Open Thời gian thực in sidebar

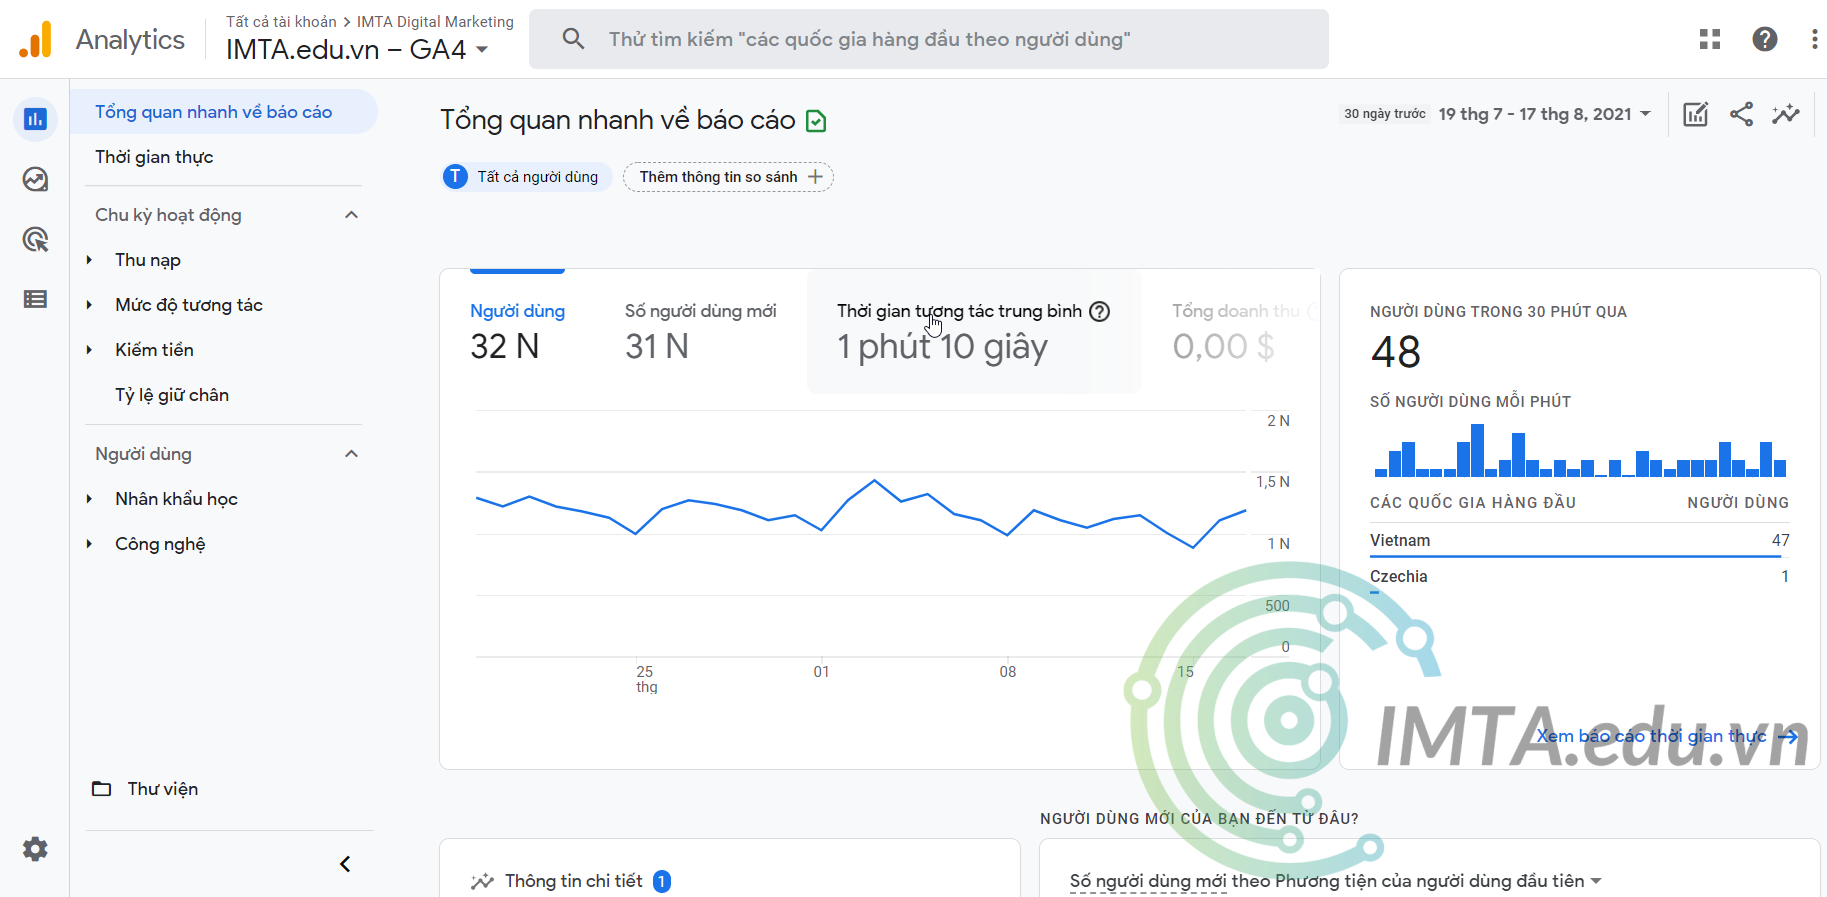click(x=154, y=157)
